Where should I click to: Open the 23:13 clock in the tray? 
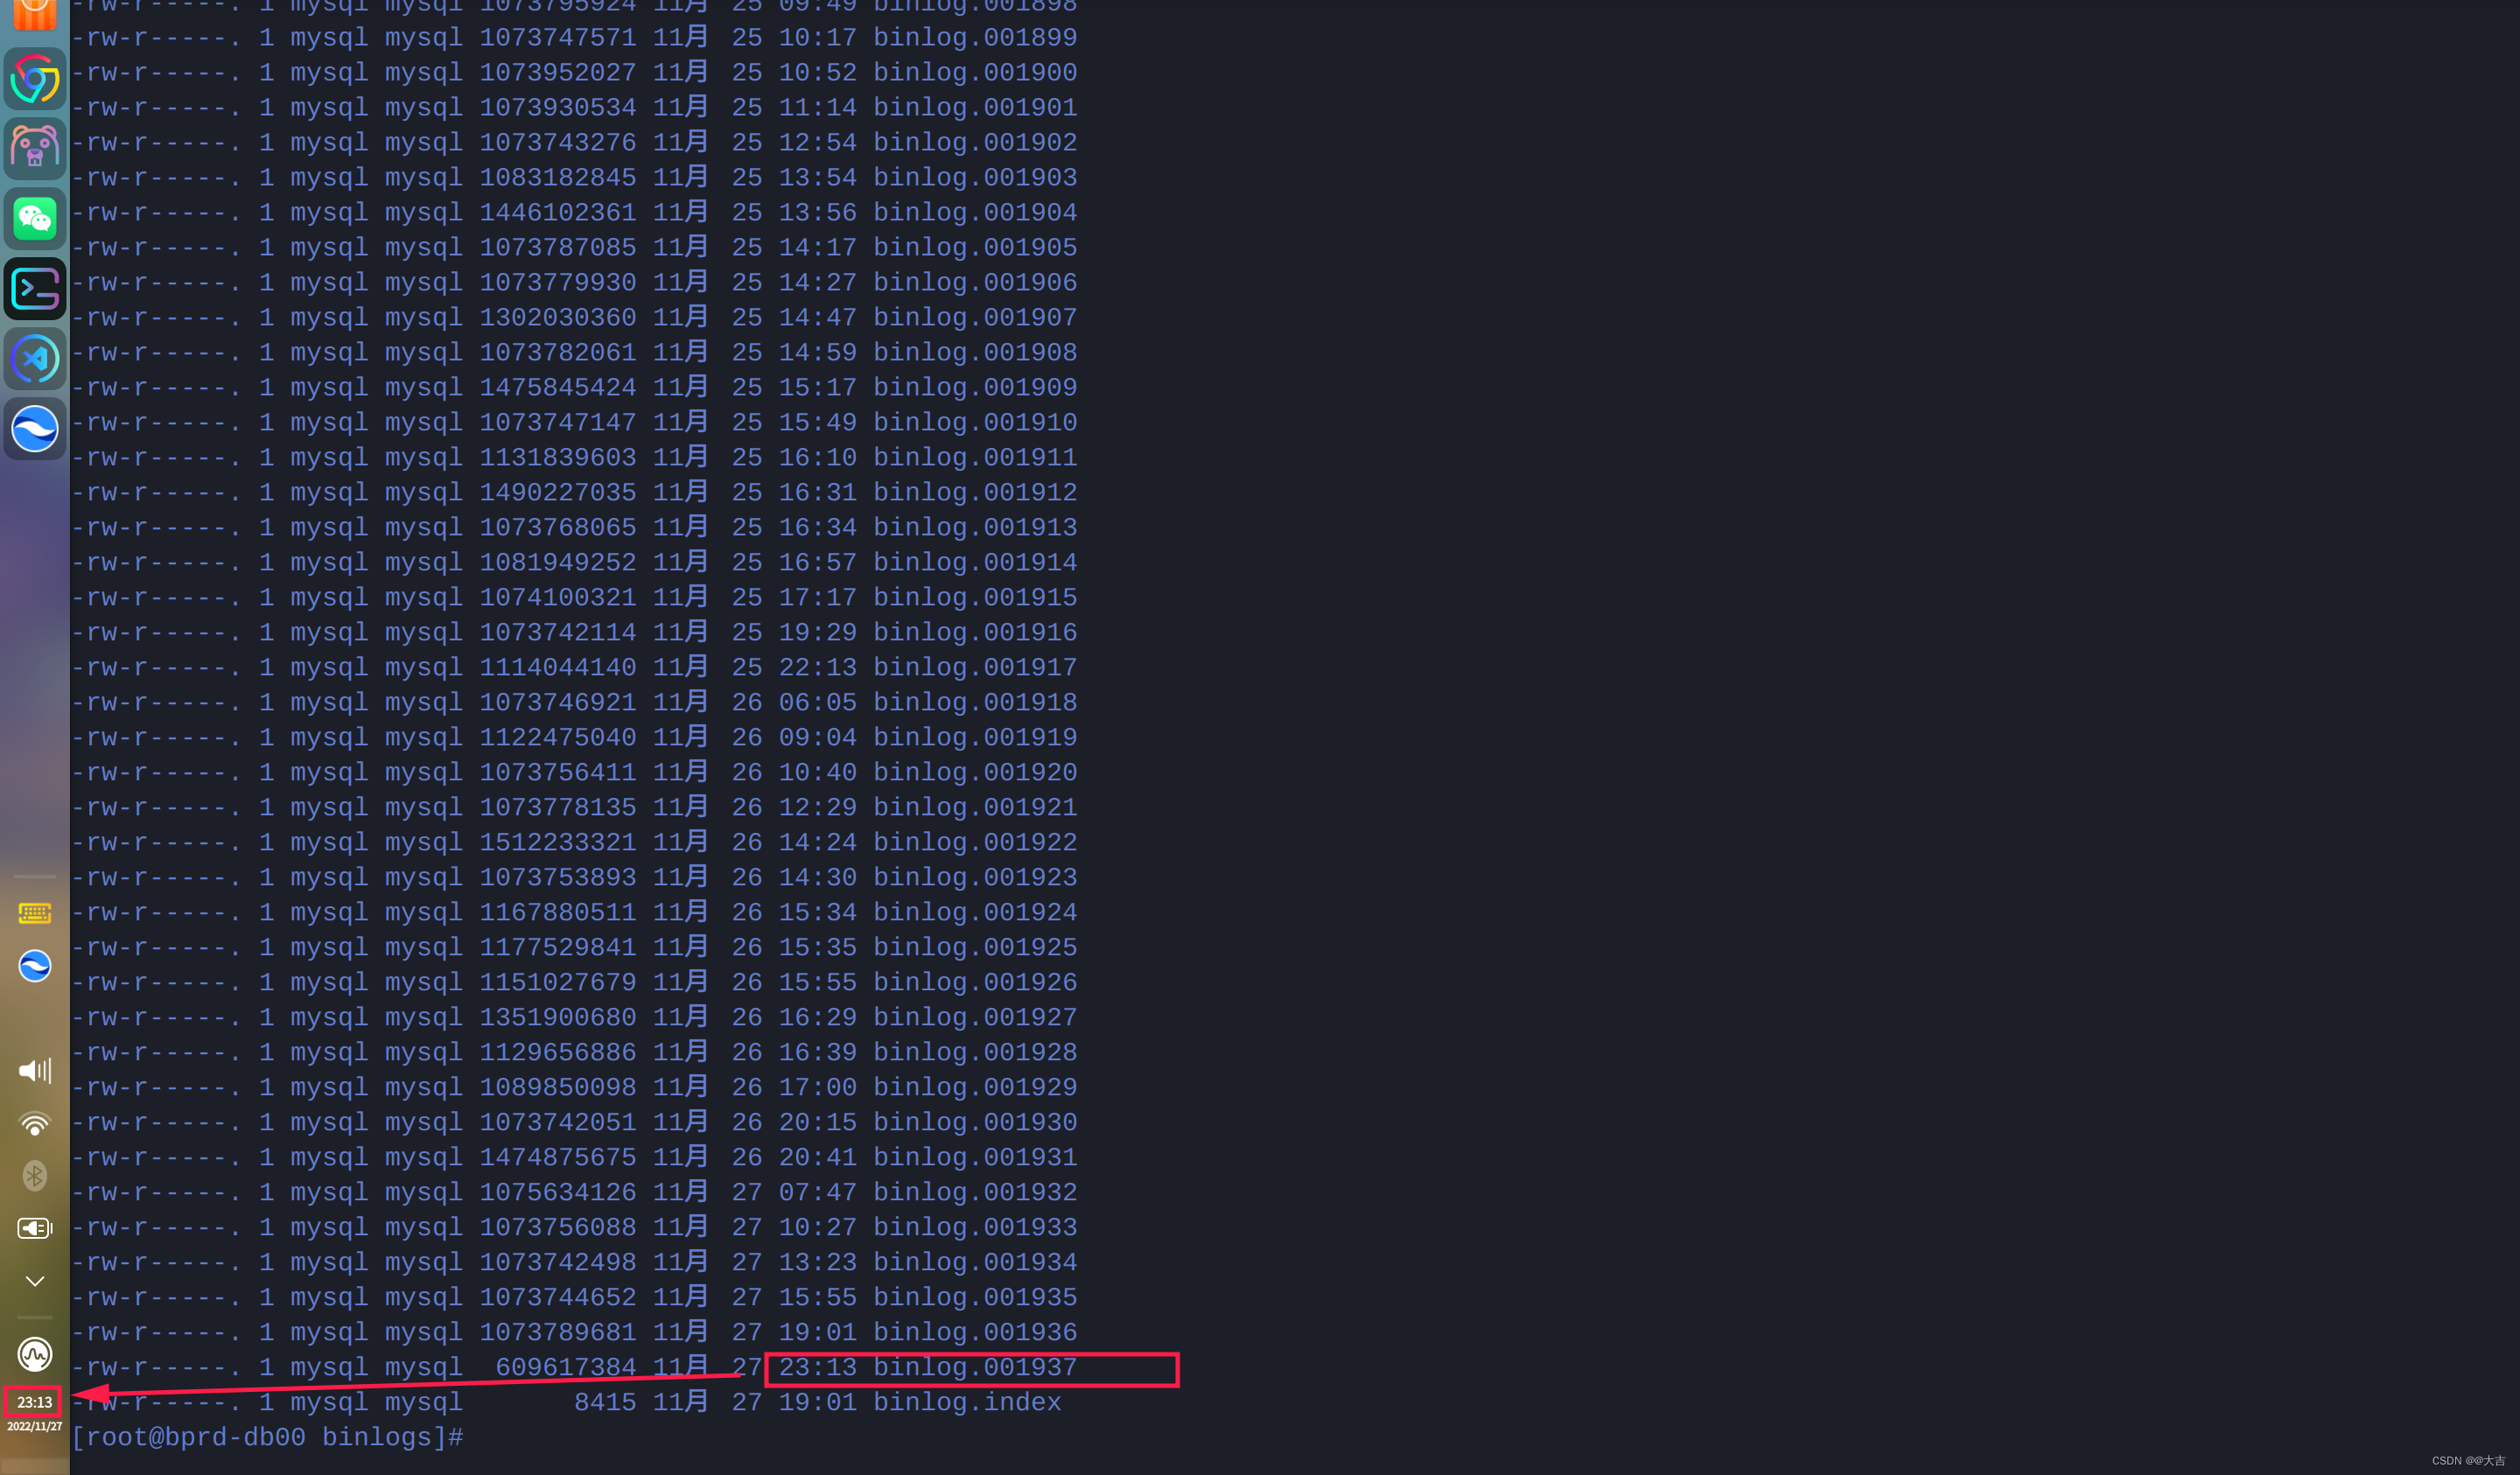pyautogui.click(x=34, y=1402)
